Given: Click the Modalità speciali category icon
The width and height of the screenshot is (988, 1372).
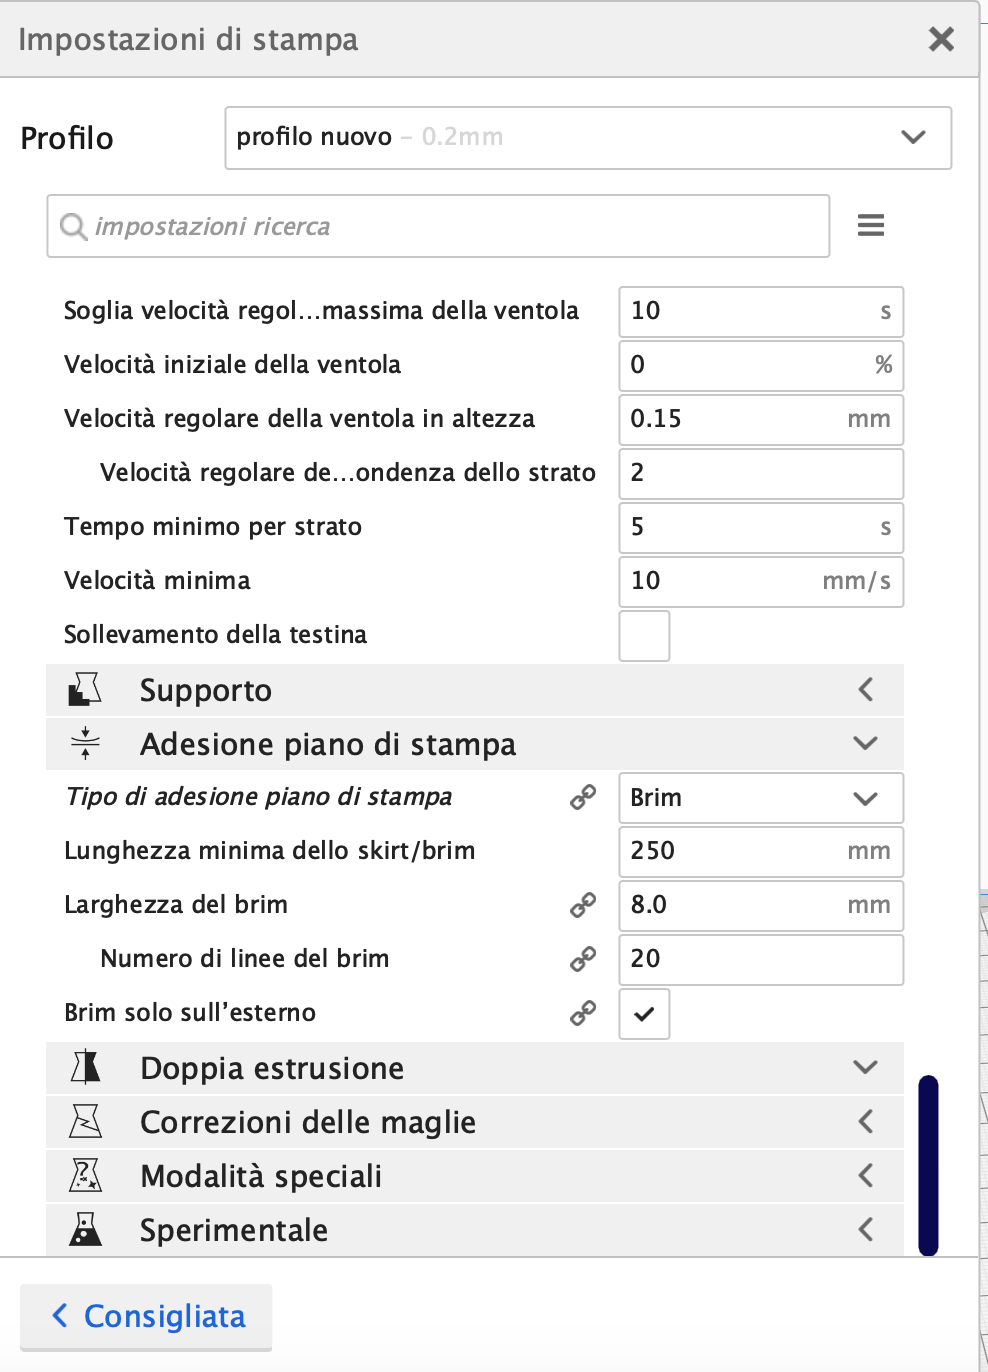Looking at the screenshot, I should click(x=85, y=1176).
